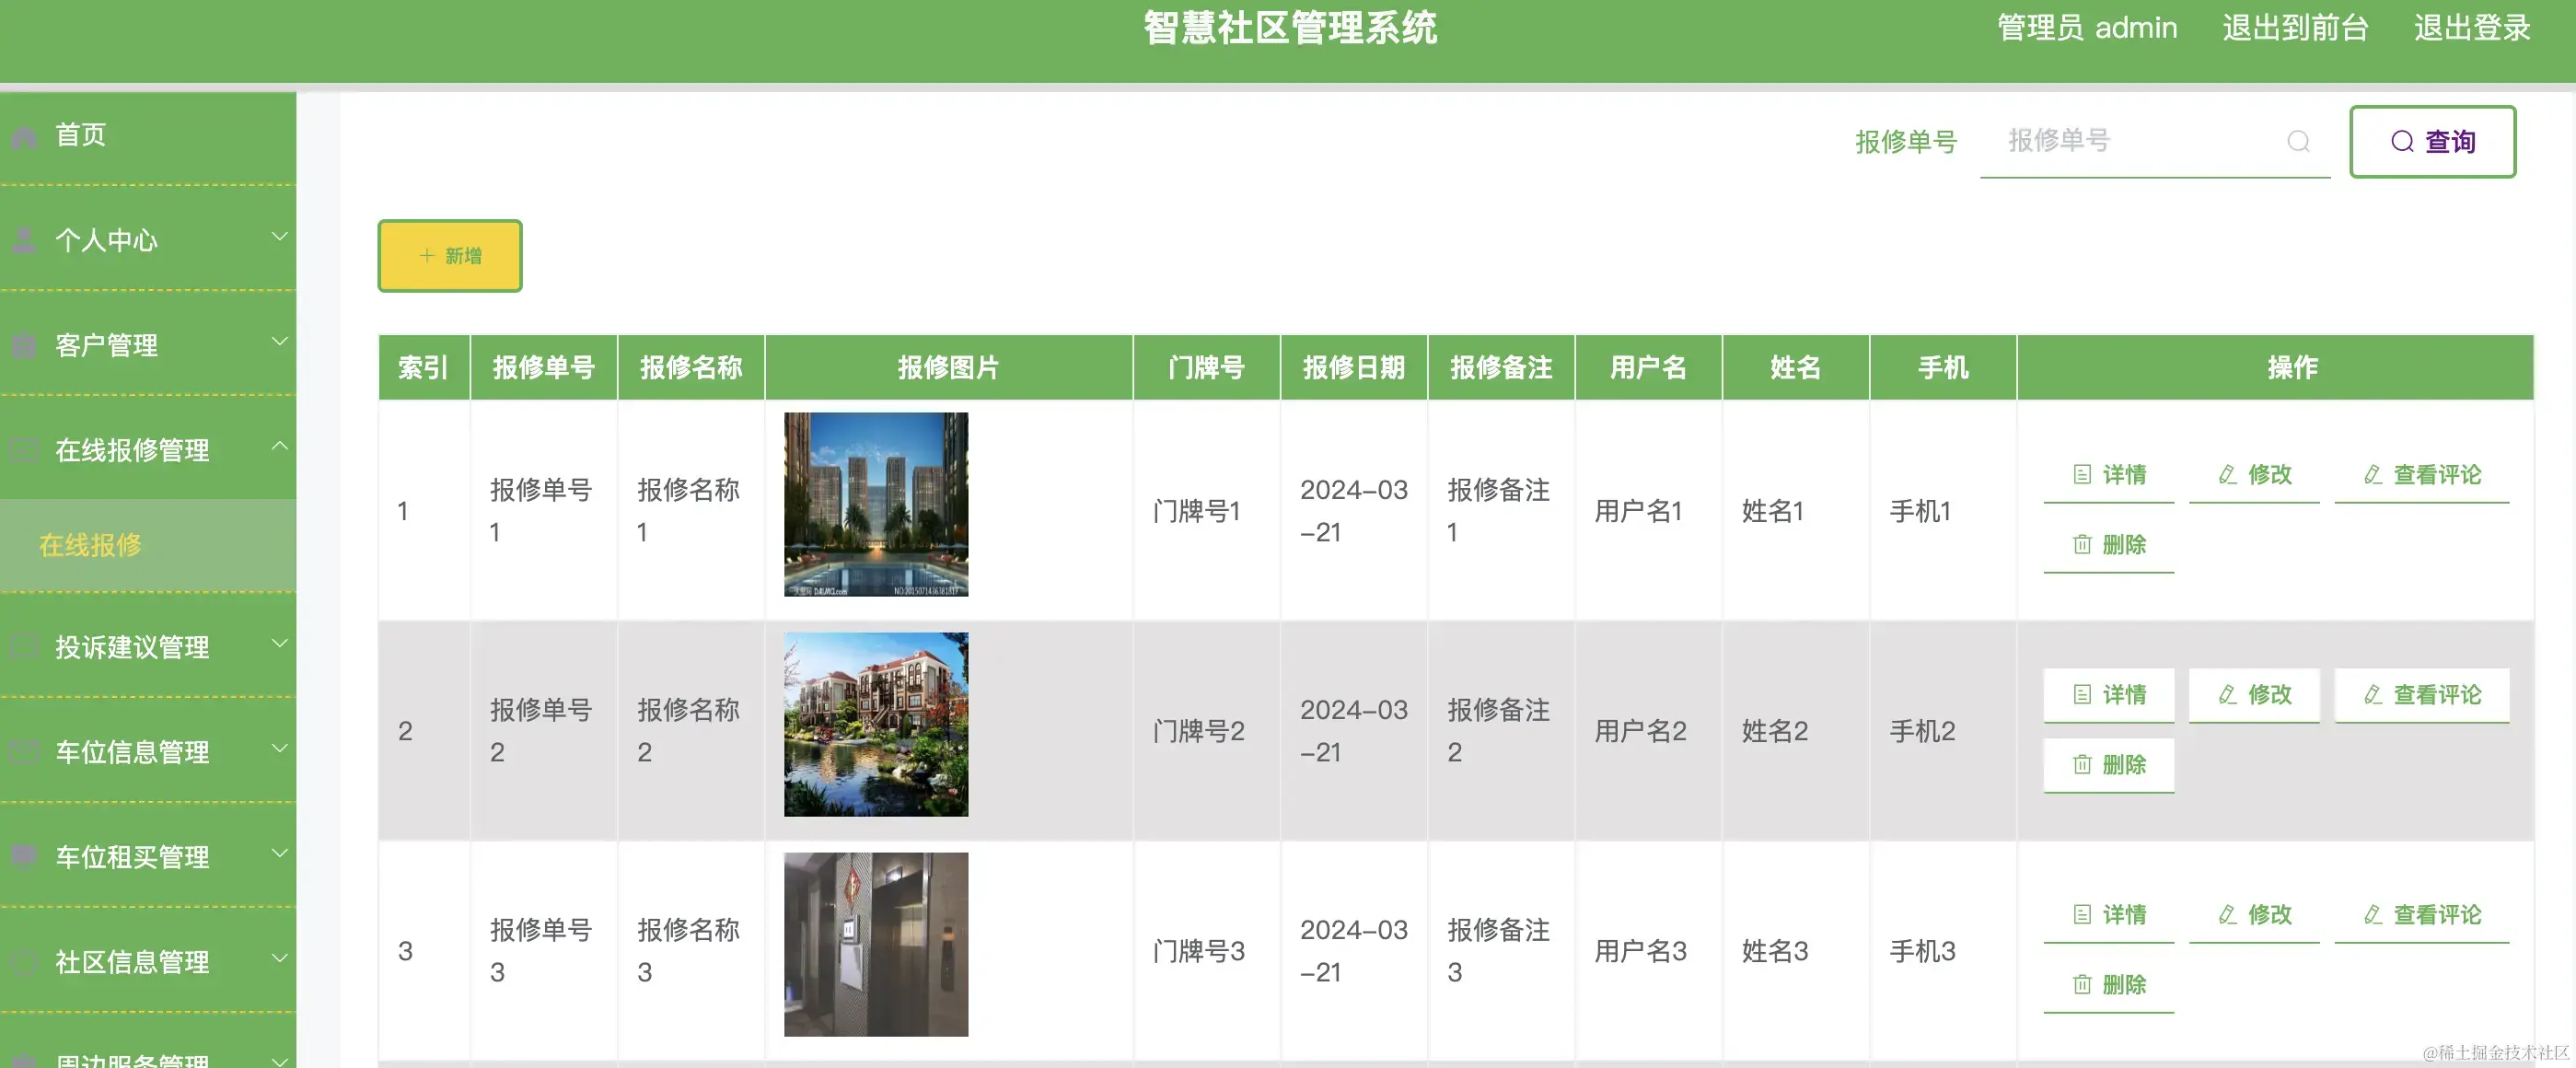Expand the 客户管理 menu chevron
The image size is (2576, 1068).
click(x=280, y=342)
